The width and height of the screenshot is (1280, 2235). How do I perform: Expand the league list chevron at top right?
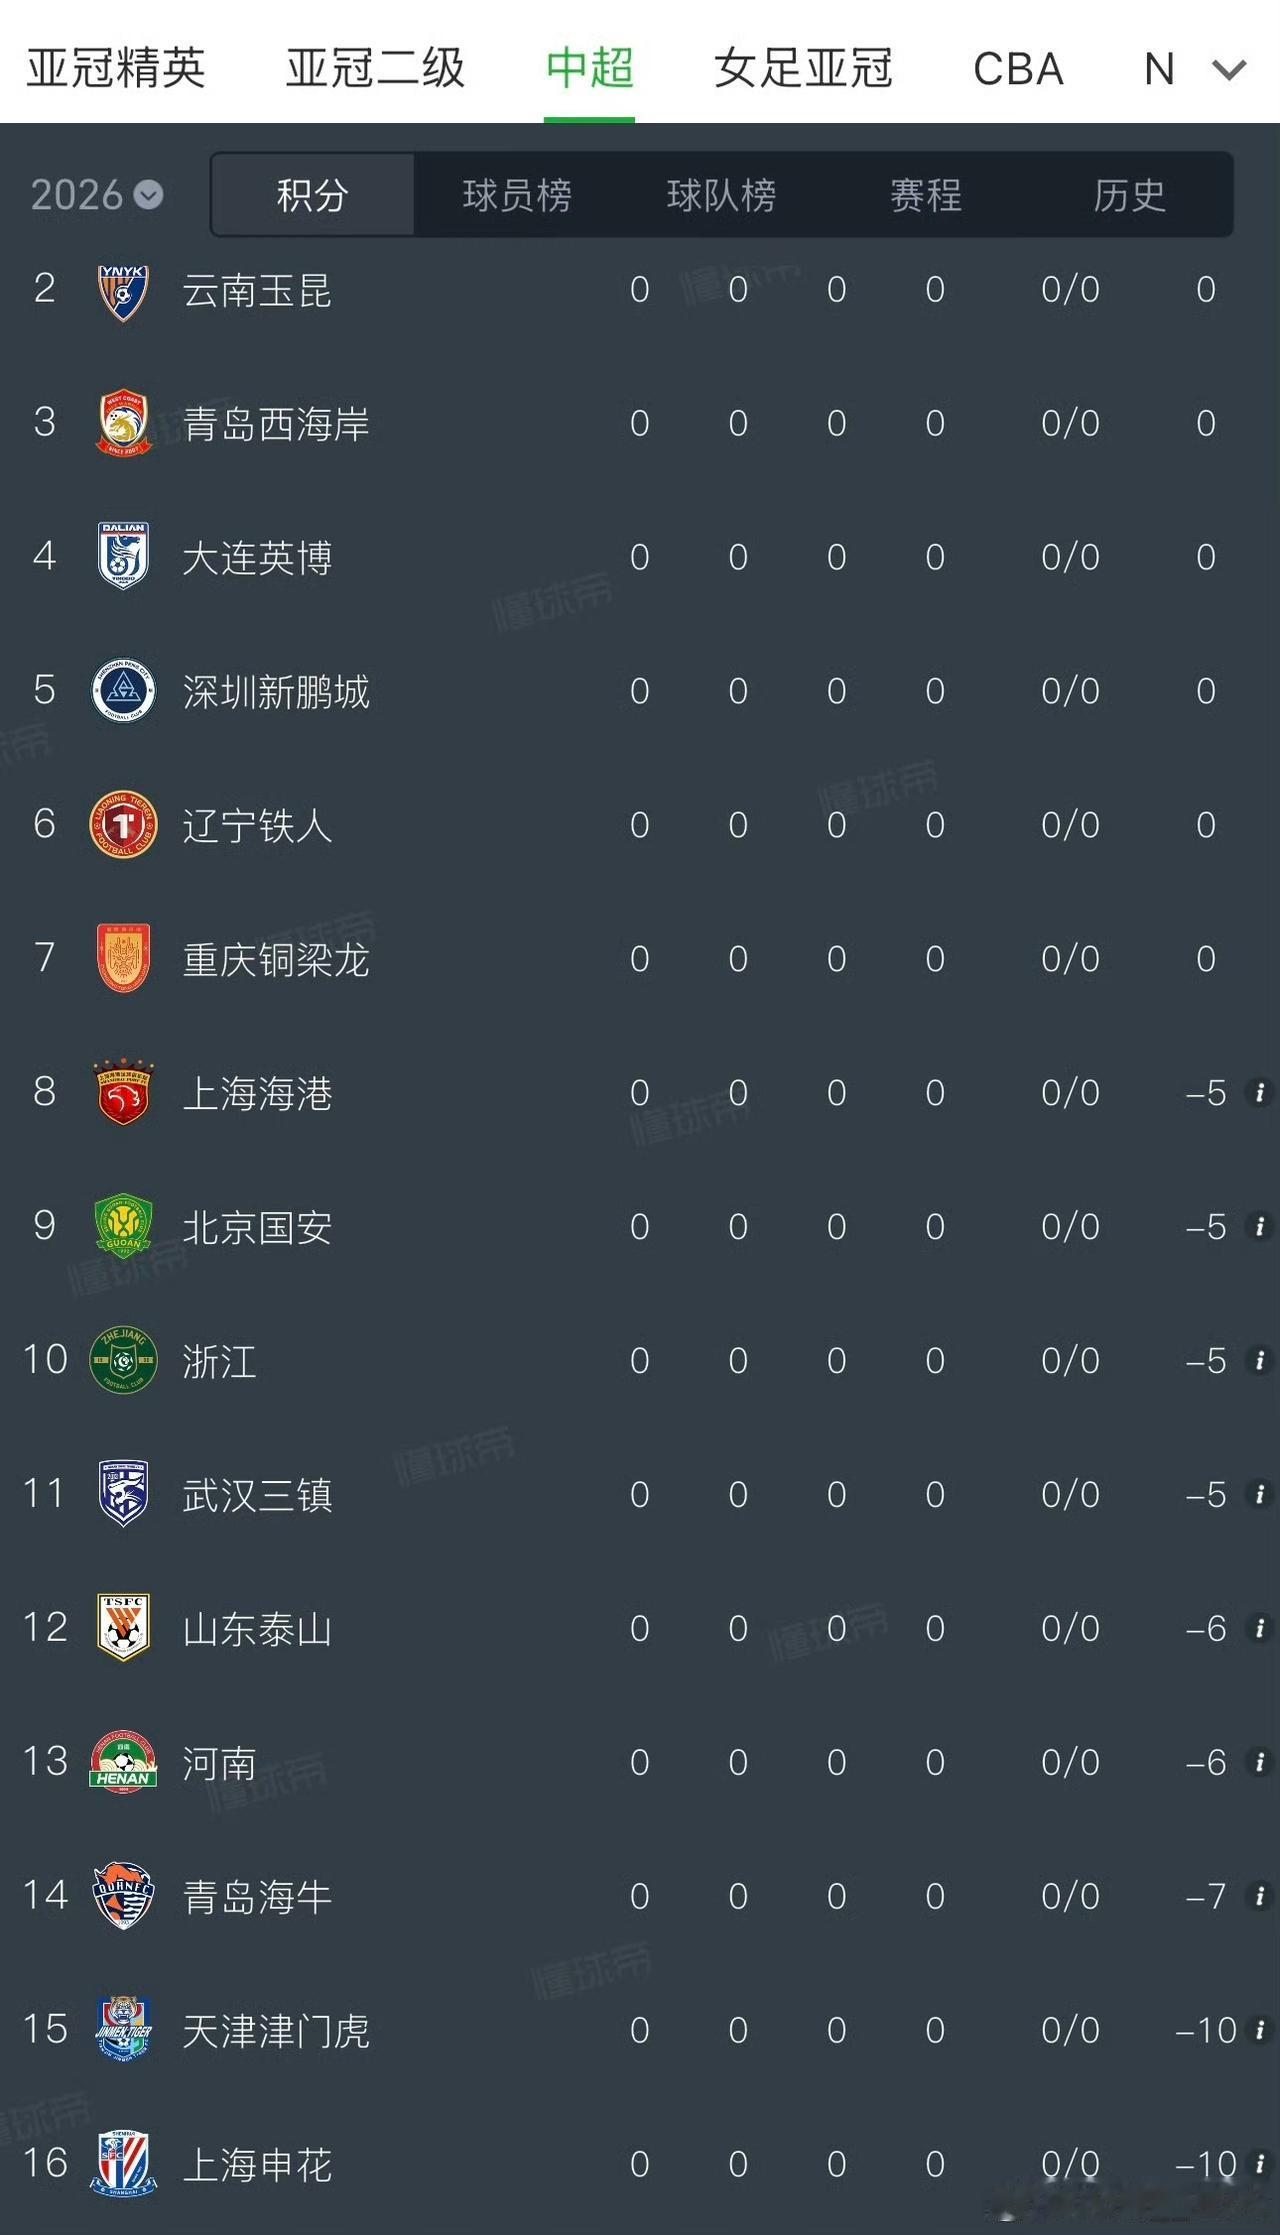[x=1229, y=69]
